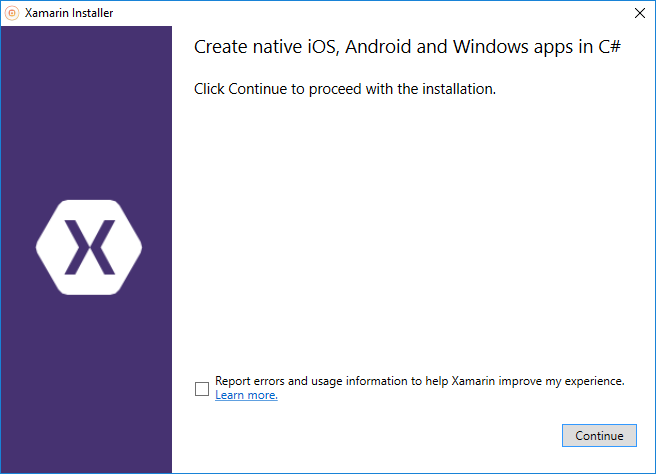Enable the report errors and usage checkbox
The image size is (656, 474).
click(202, 389)
